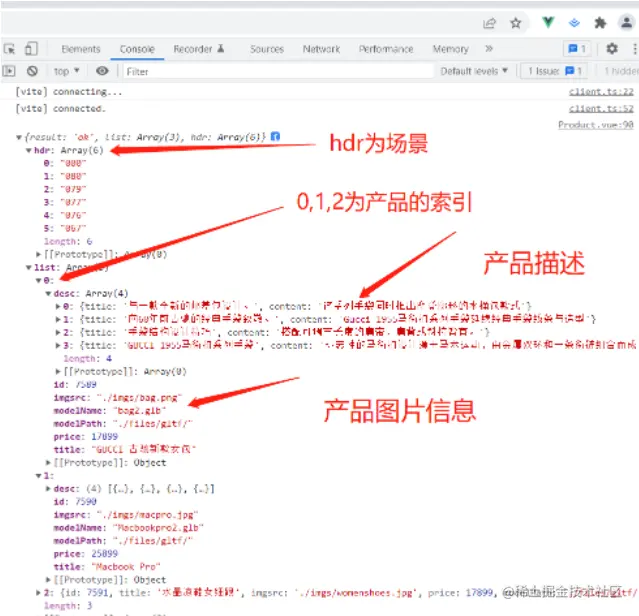Viewport: 639px width, 616px height.
Task: Collapse list item 0
Action: point(38,280)
